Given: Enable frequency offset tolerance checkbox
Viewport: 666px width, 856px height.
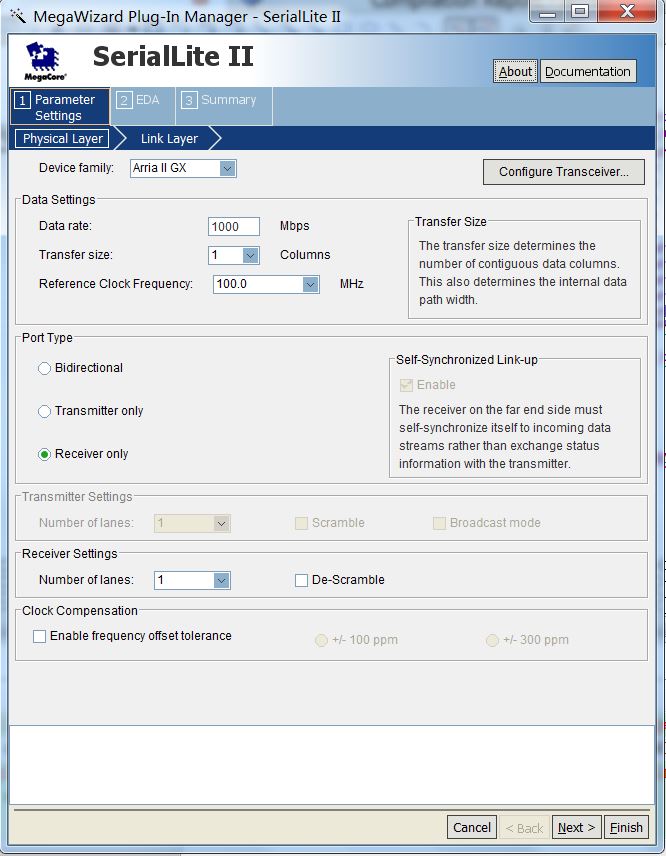Looking at the screenshot, I should [x=39, y=637].
